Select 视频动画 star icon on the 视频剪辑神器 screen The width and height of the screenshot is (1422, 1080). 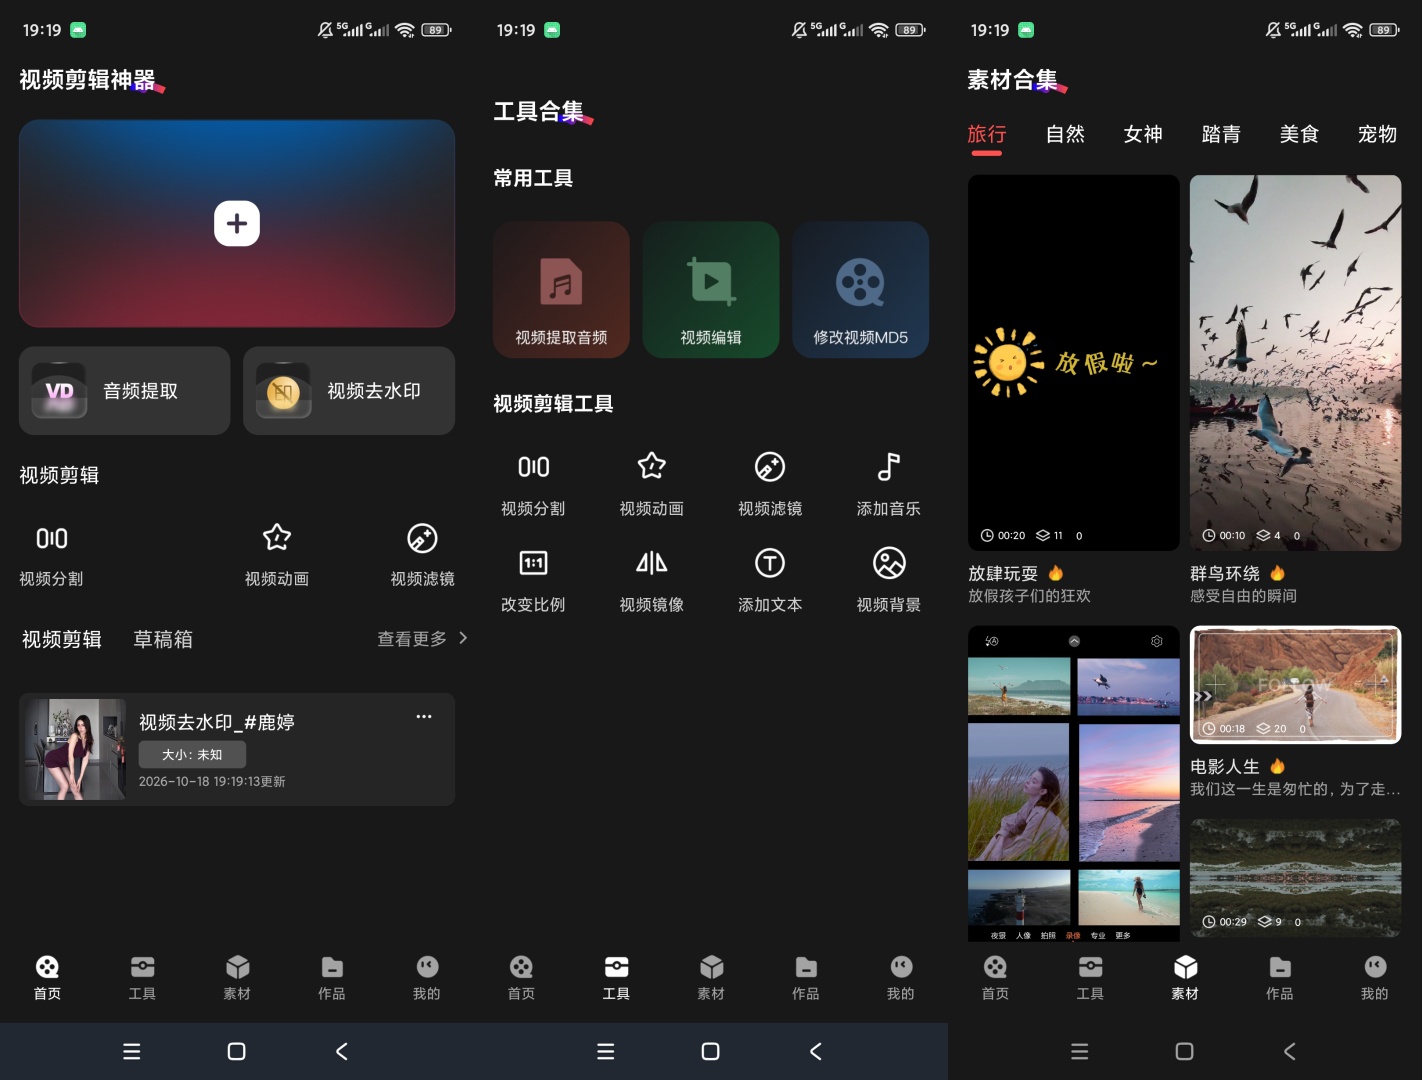[277, 538]
